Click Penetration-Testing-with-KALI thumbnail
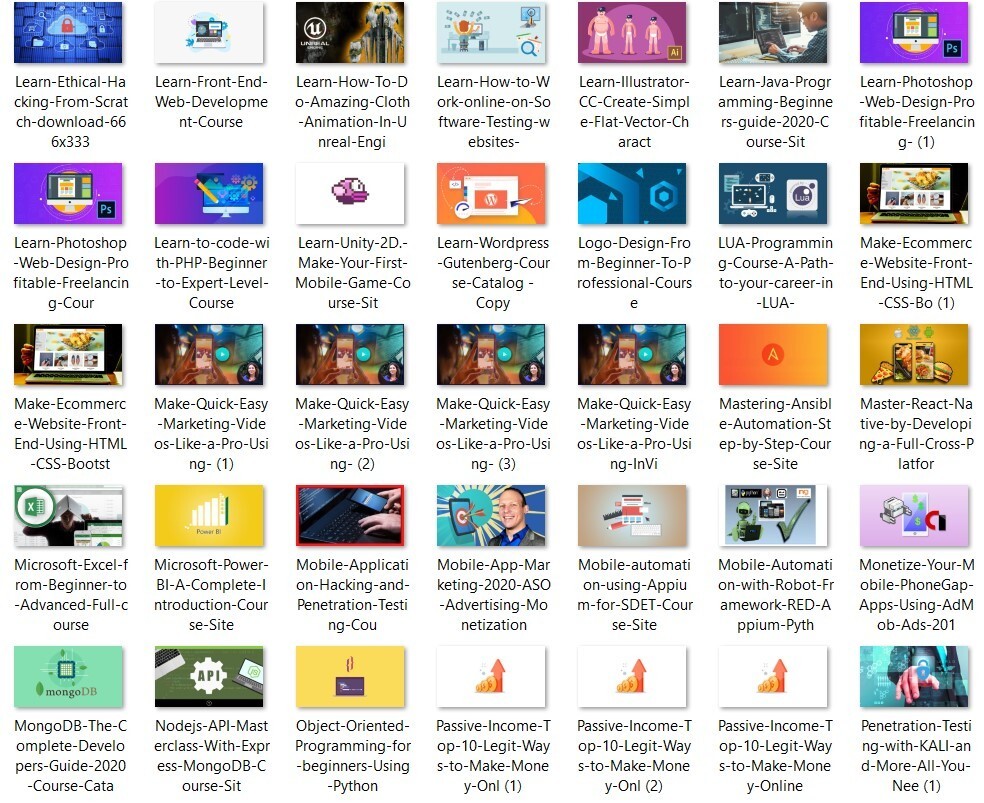This screenshot has width=984, height=803. point(914,676)
